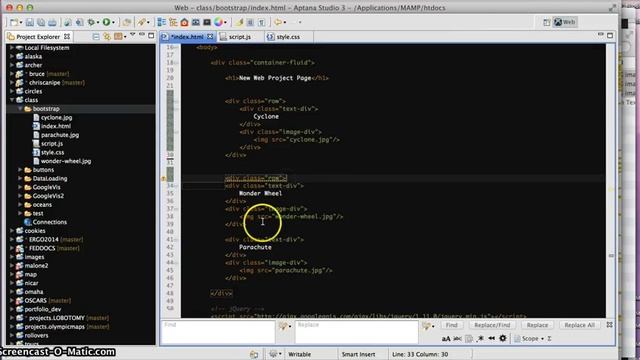Click the Save icon in toolbar
This screenshot has height=360, width=640.
pyautogui.click(x=30, y=22)
